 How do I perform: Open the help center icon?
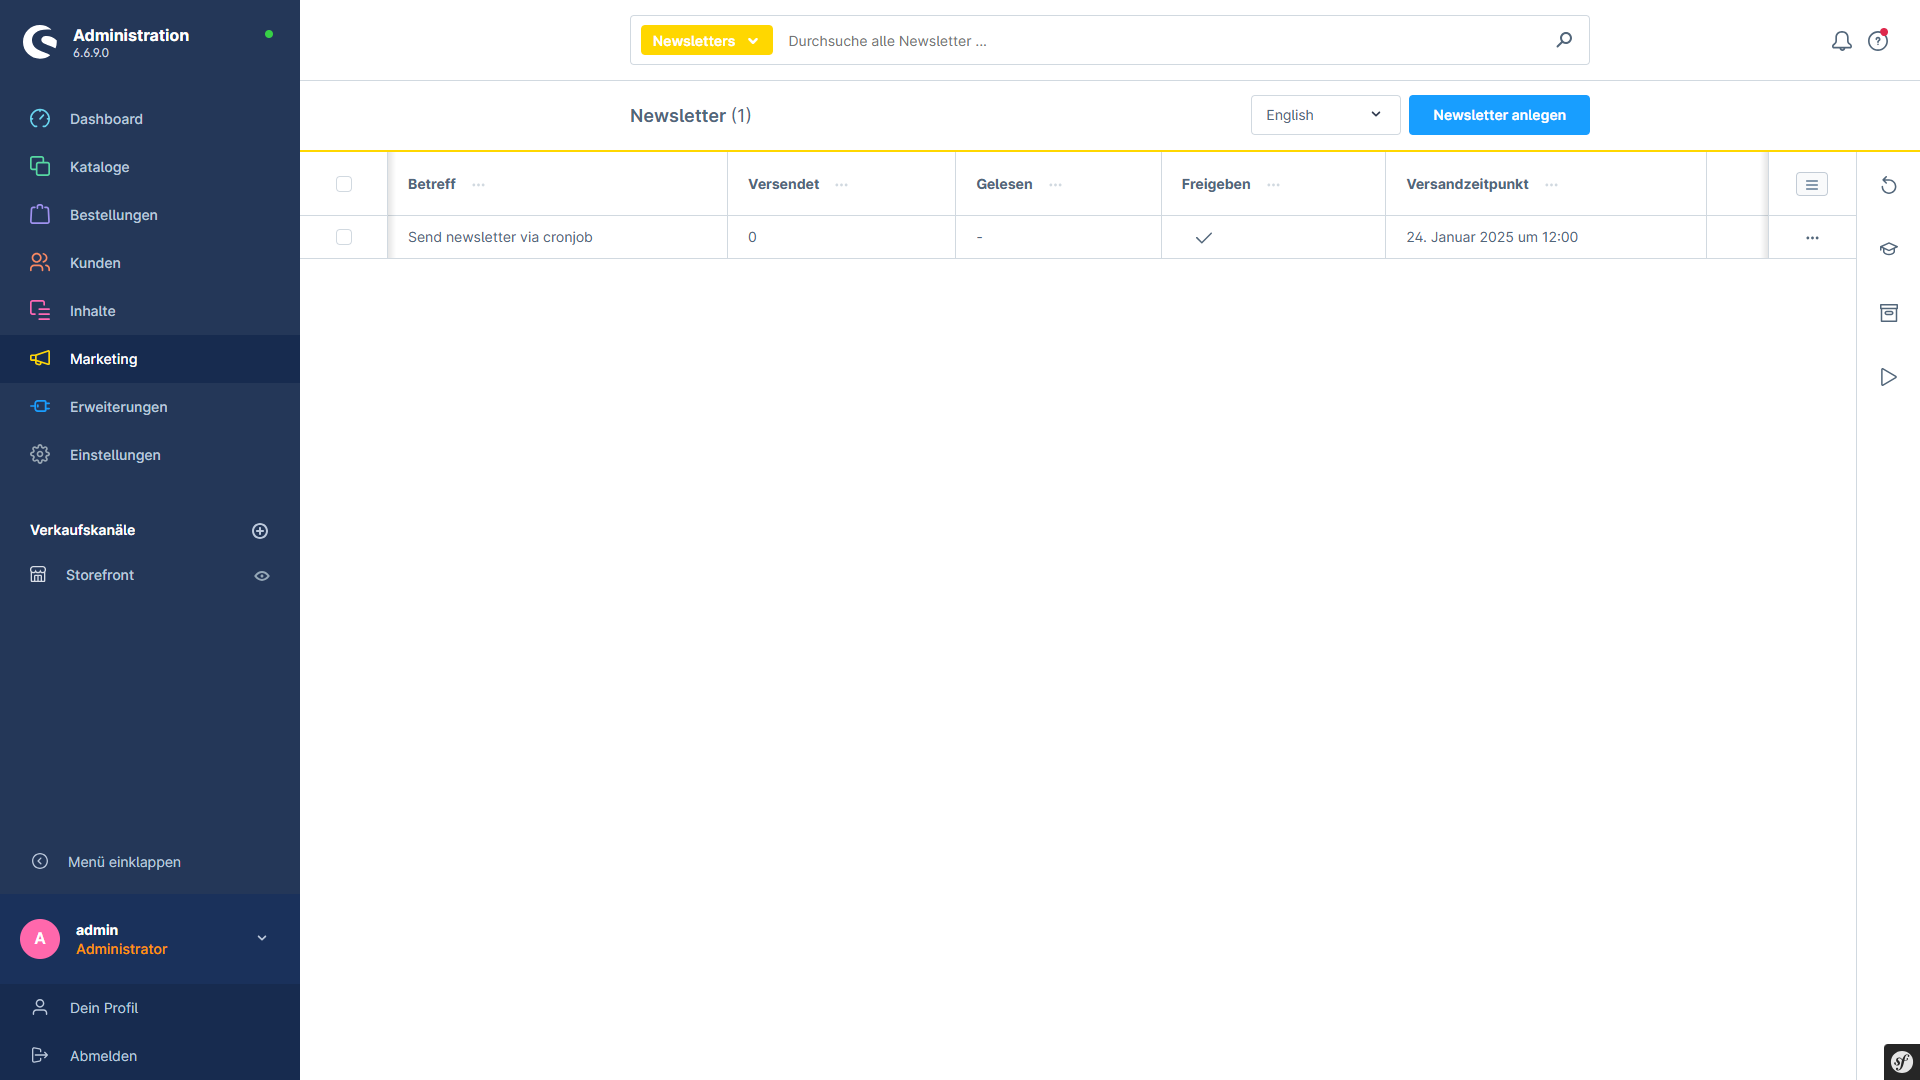point(1878,41)
